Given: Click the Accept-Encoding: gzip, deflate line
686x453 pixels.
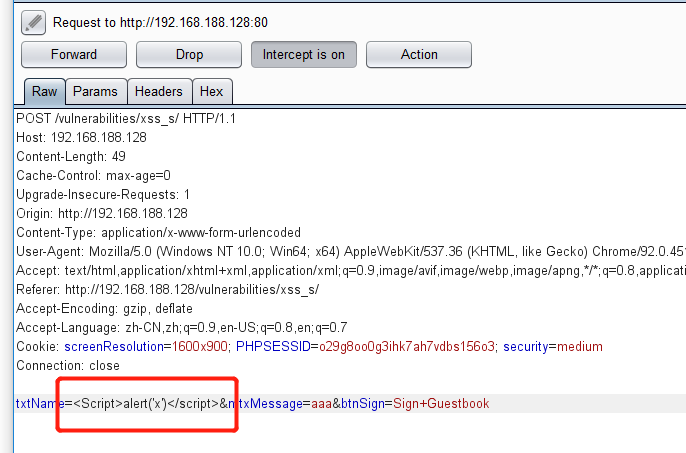Looking at the screenshot, I should (x=104, y=309).
